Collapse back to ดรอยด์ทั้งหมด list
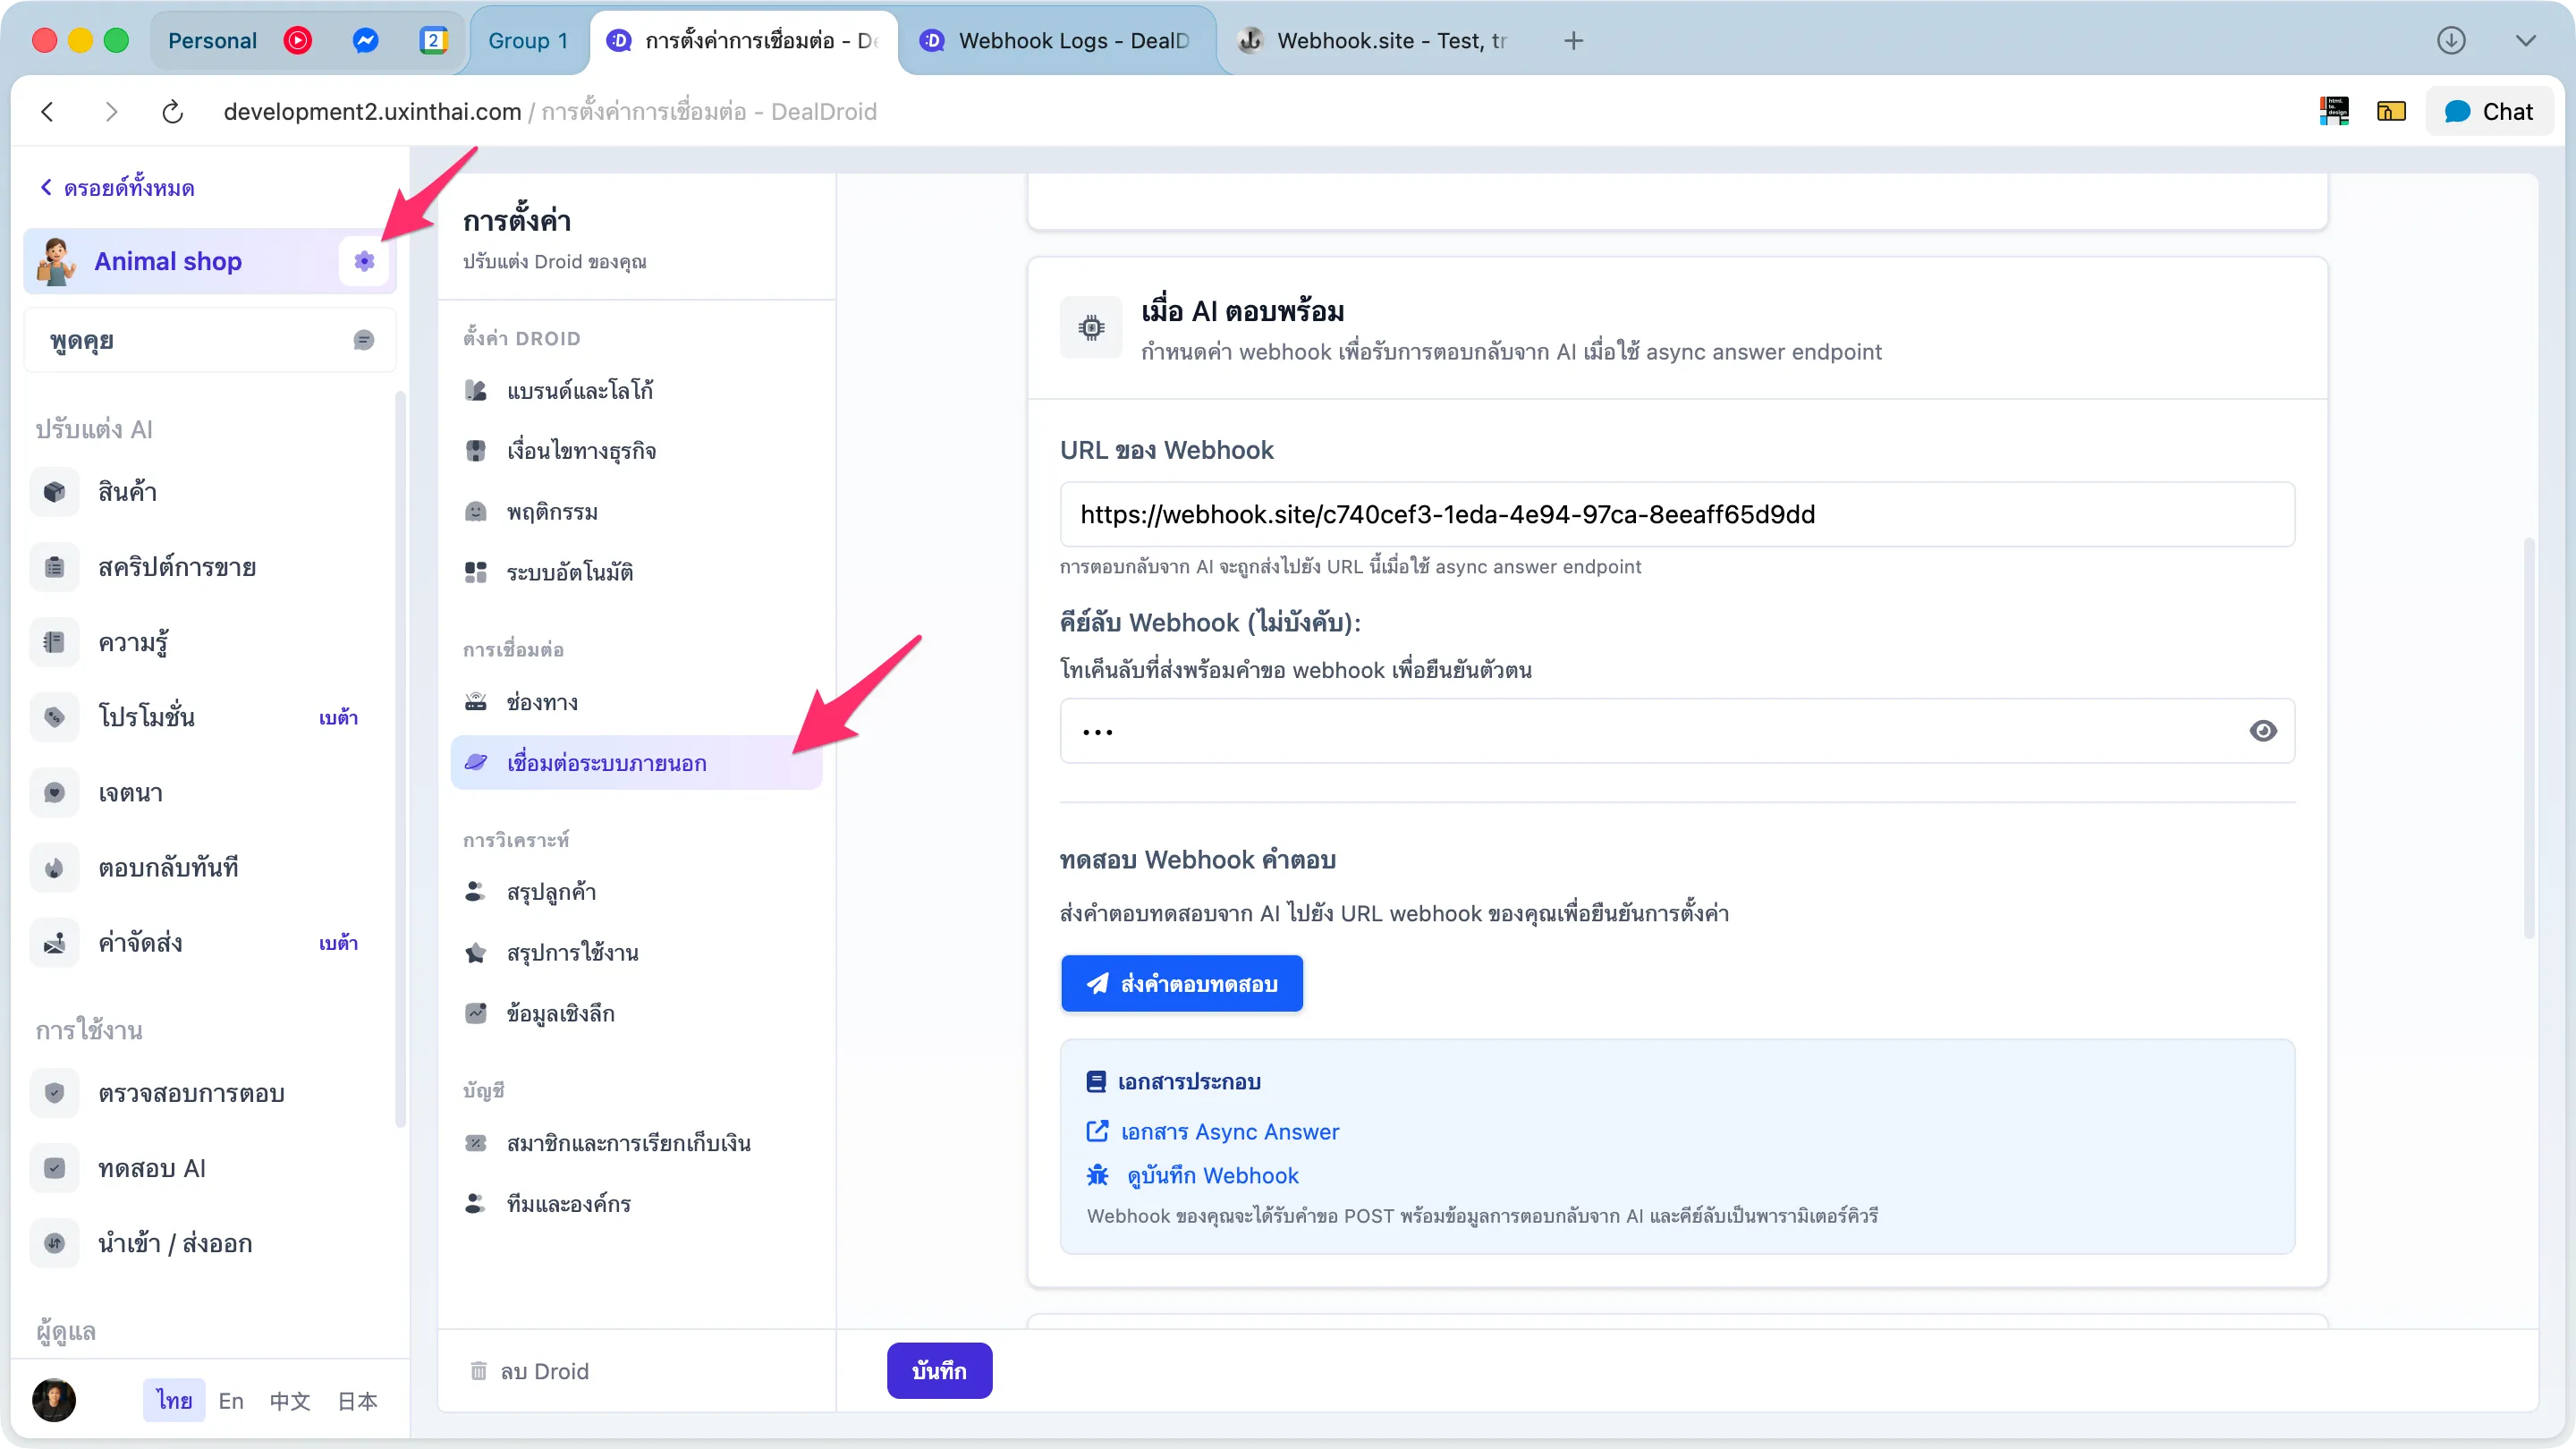This screenshot has height=1449, width=2576. (117, 187)
